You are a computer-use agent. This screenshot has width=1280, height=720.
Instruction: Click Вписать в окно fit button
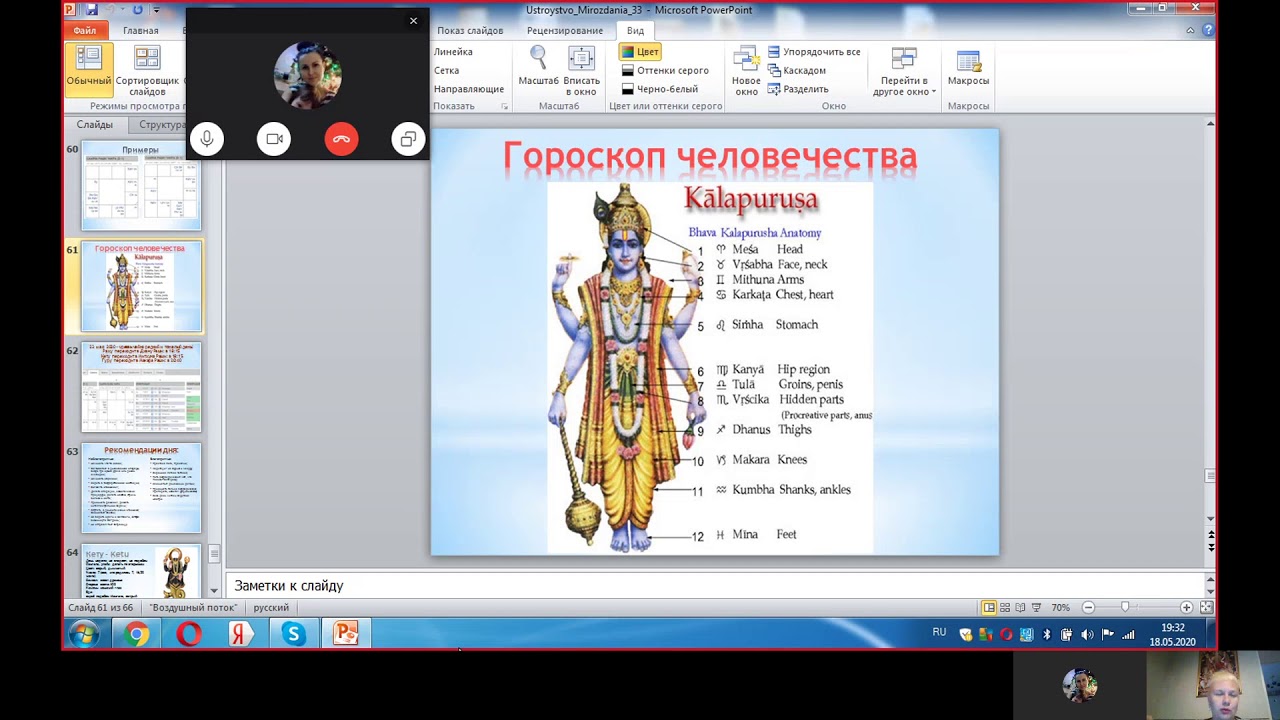581,70
